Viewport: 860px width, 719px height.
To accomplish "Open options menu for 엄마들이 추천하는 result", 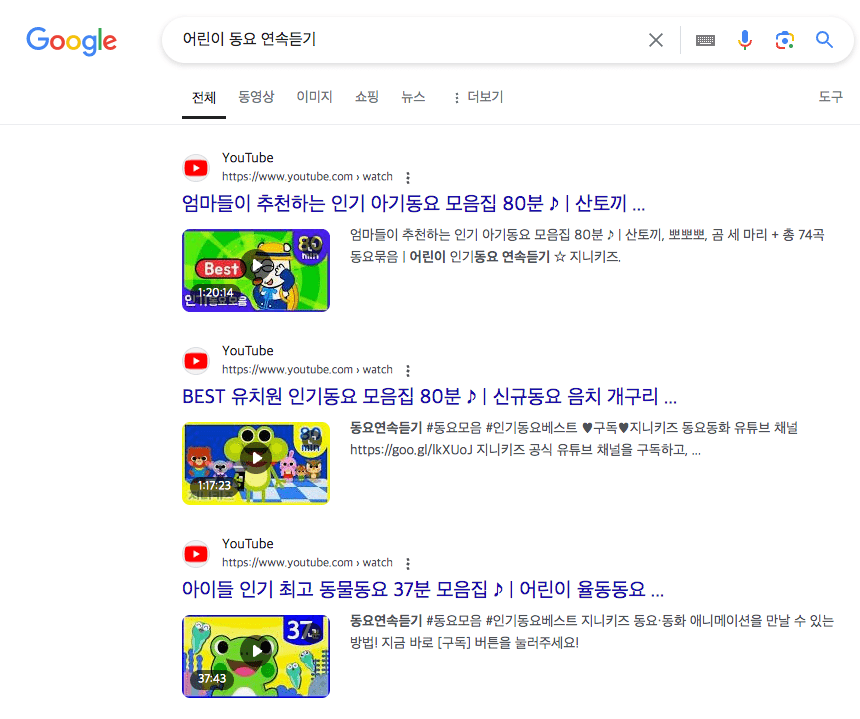I will 408,177.
